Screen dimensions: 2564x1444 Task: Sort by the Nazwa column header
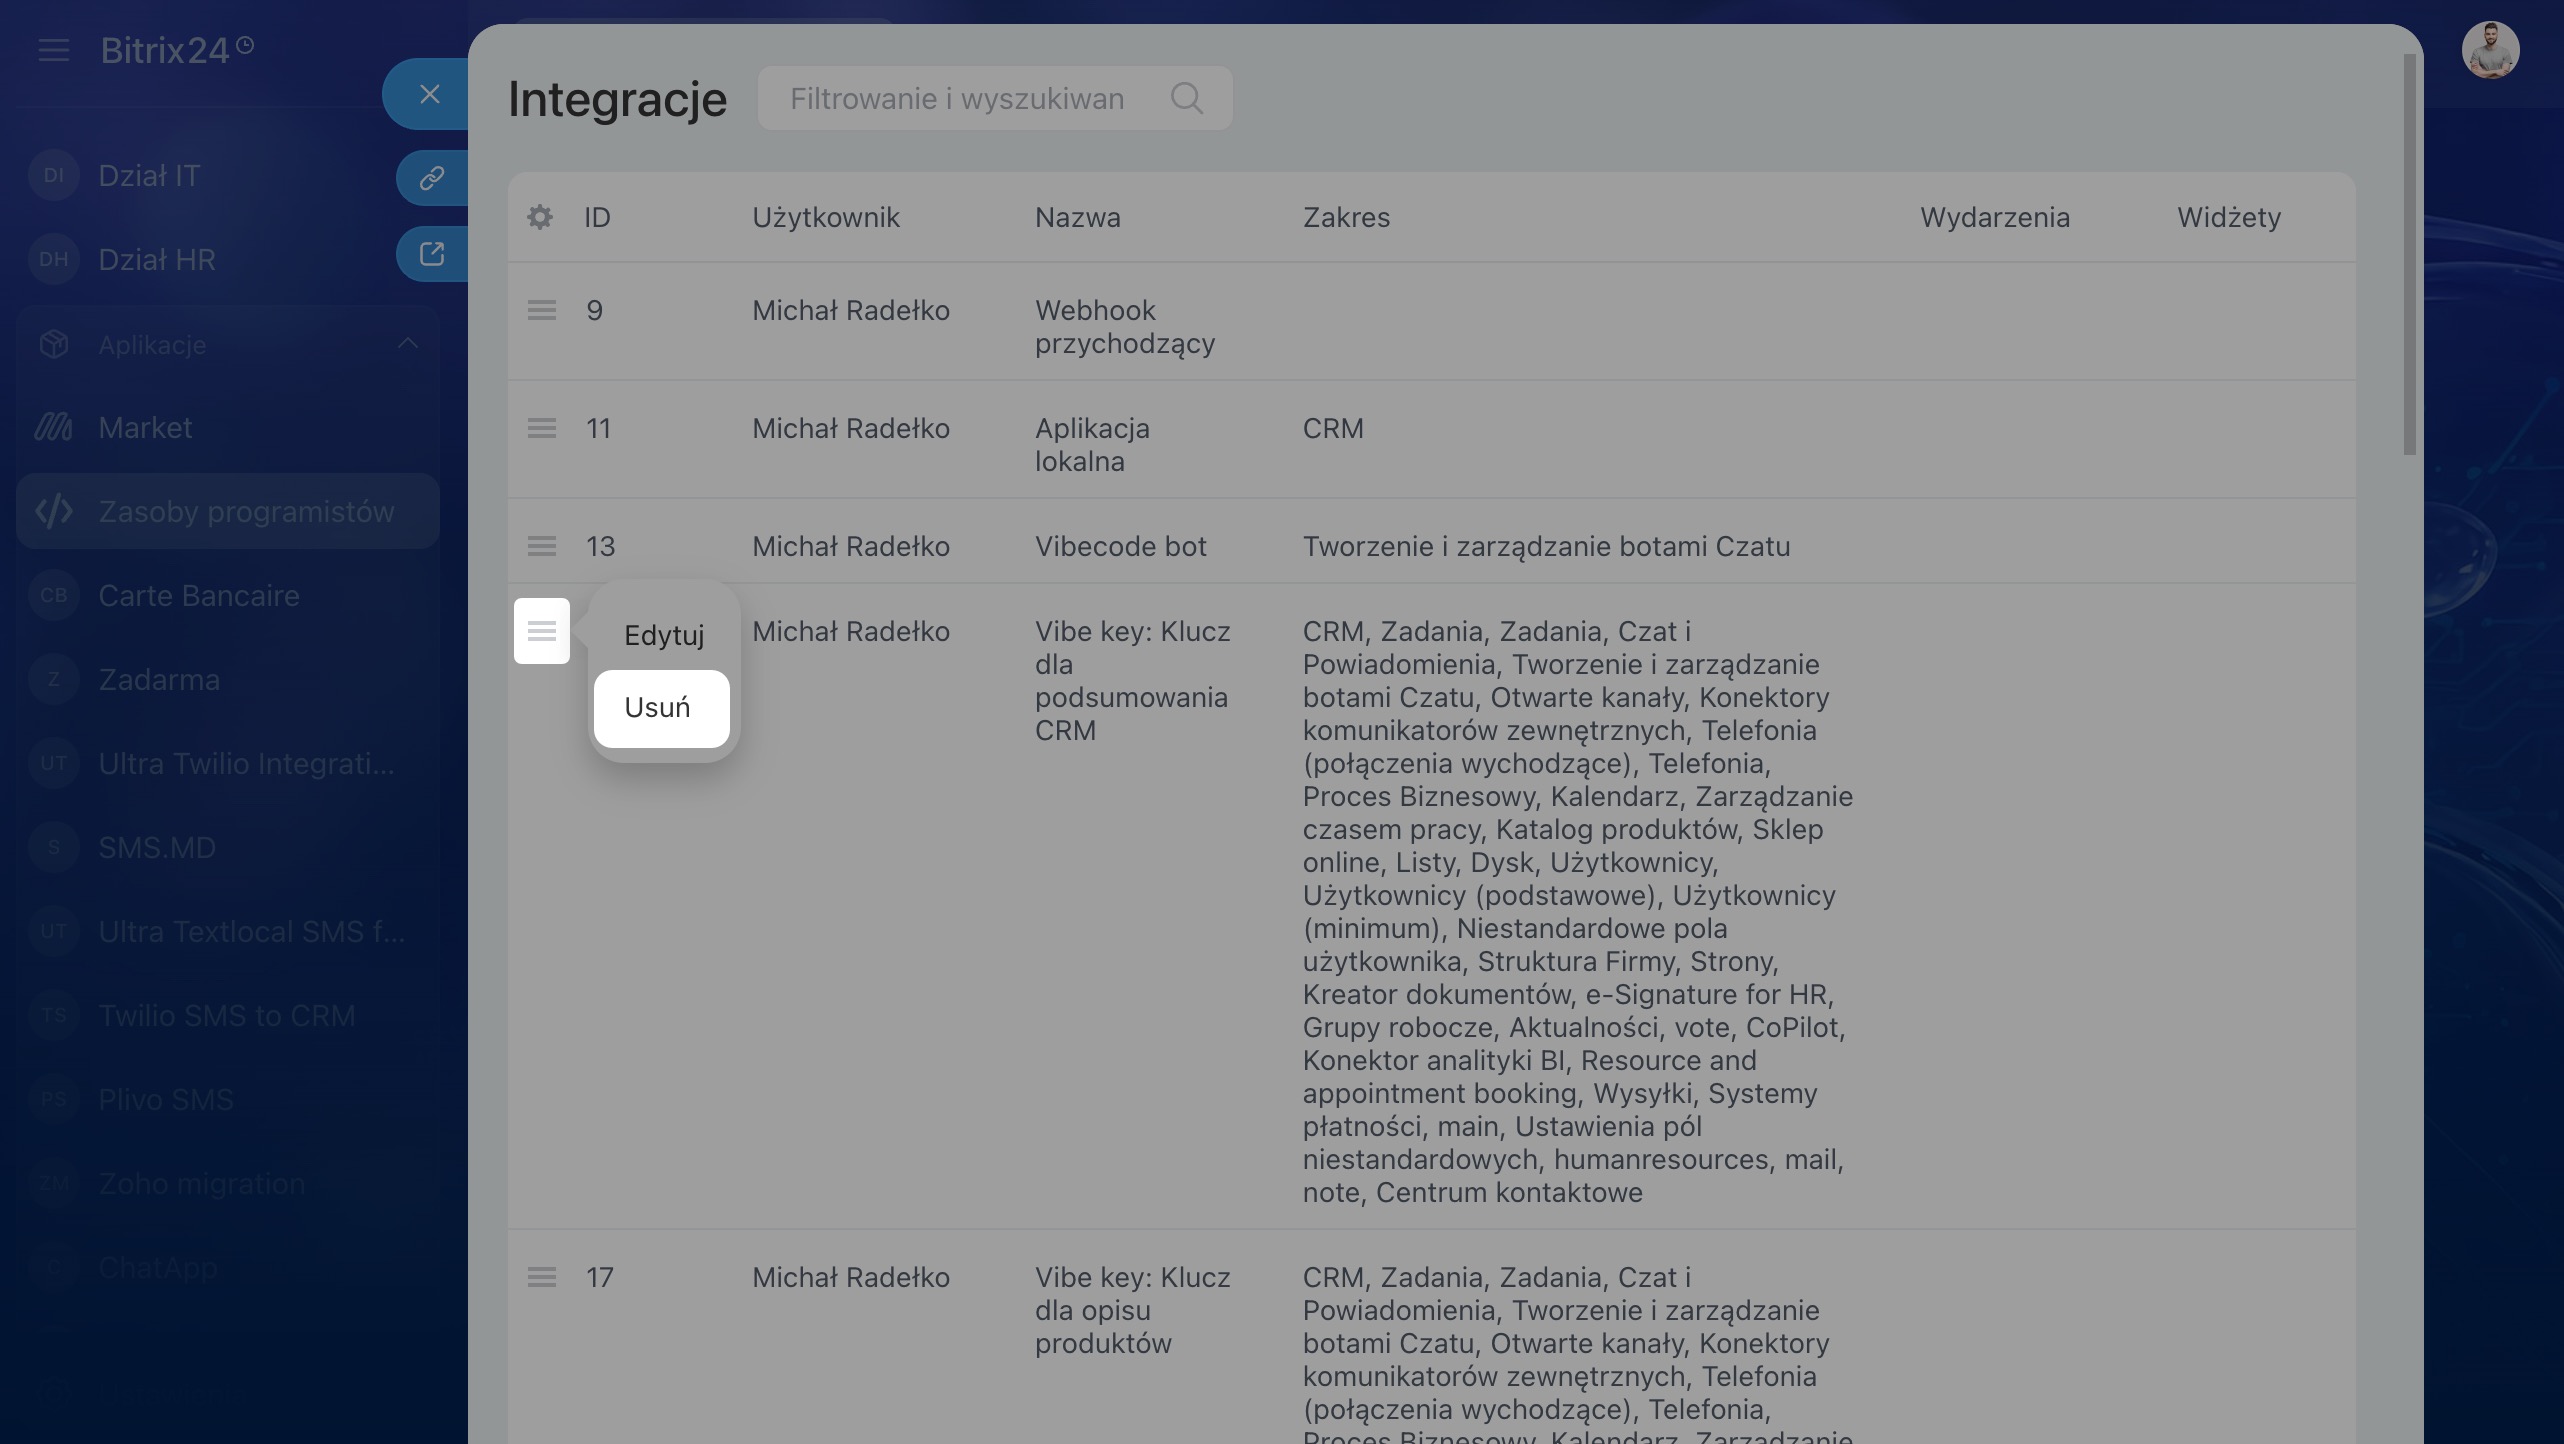click(x=1077, y=217)
